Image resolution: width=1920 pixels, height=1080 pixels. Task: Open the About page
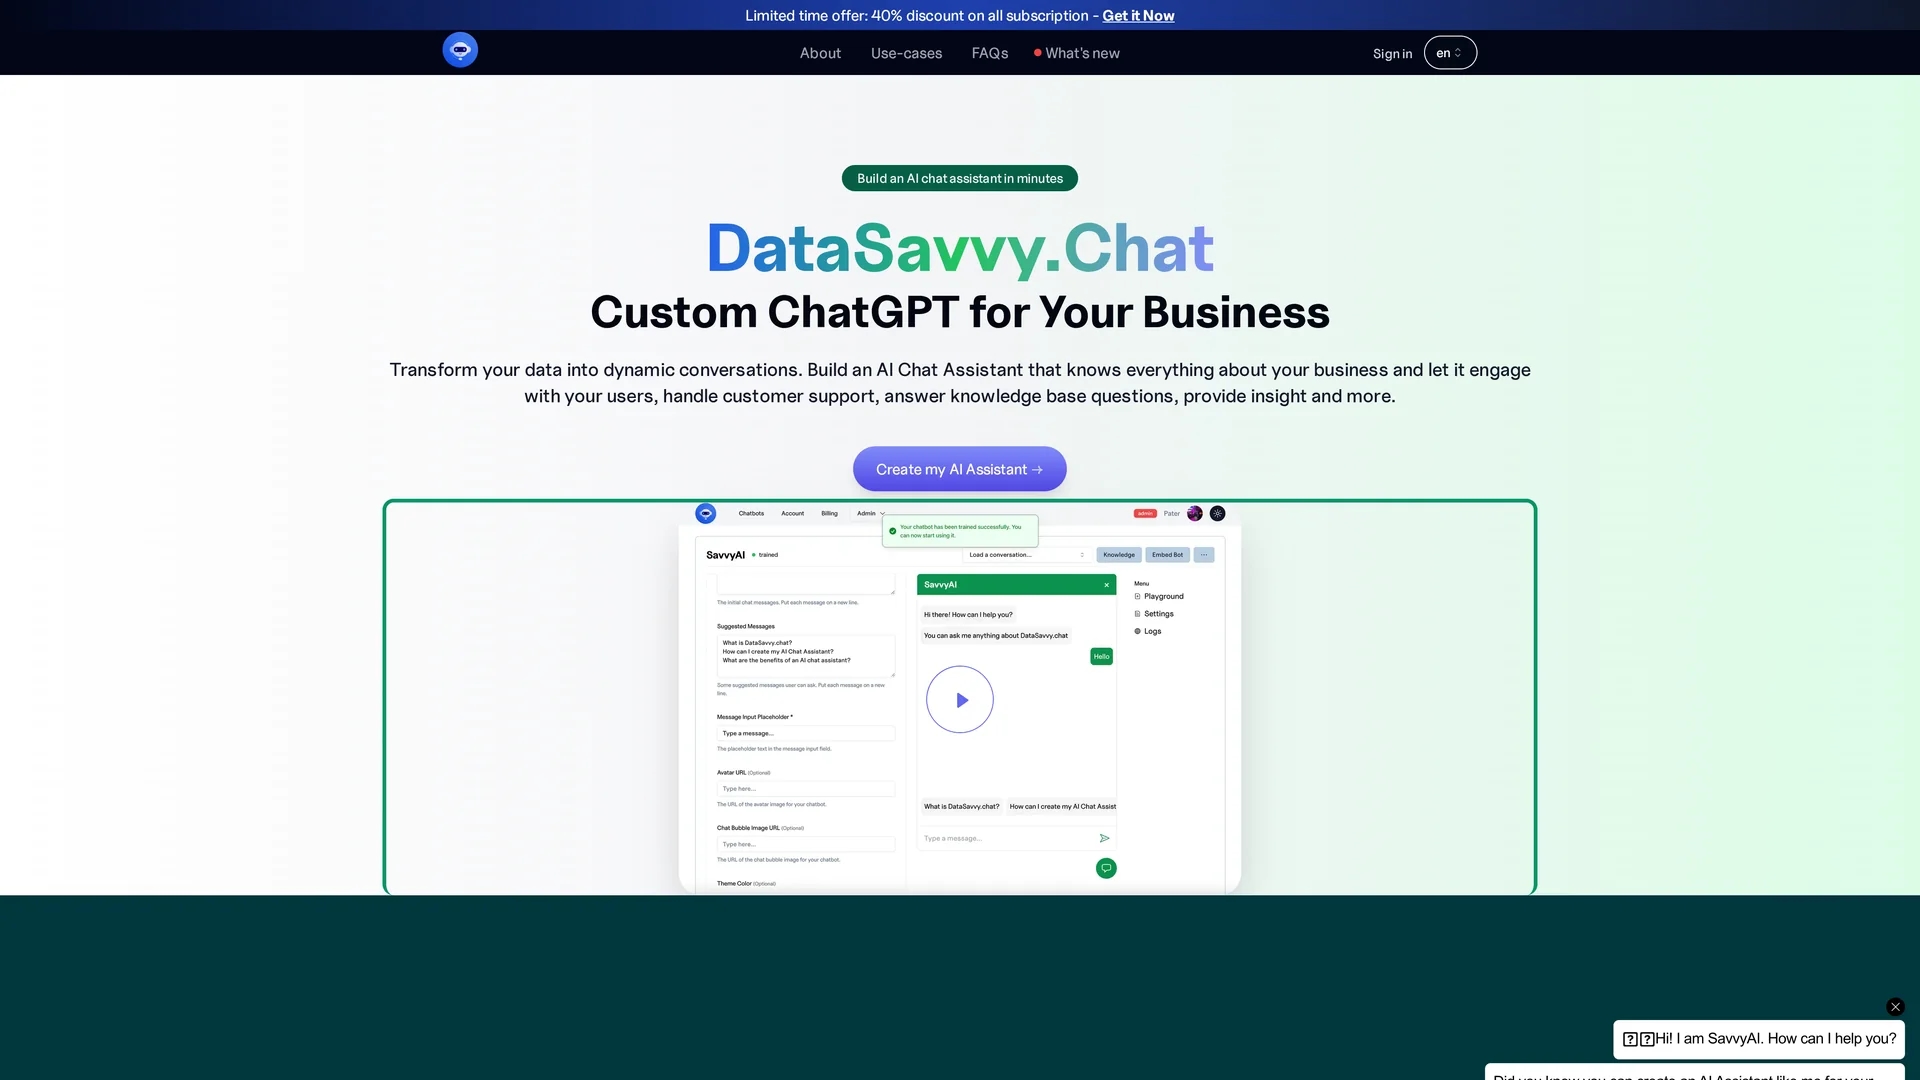[x=820, y=53]
